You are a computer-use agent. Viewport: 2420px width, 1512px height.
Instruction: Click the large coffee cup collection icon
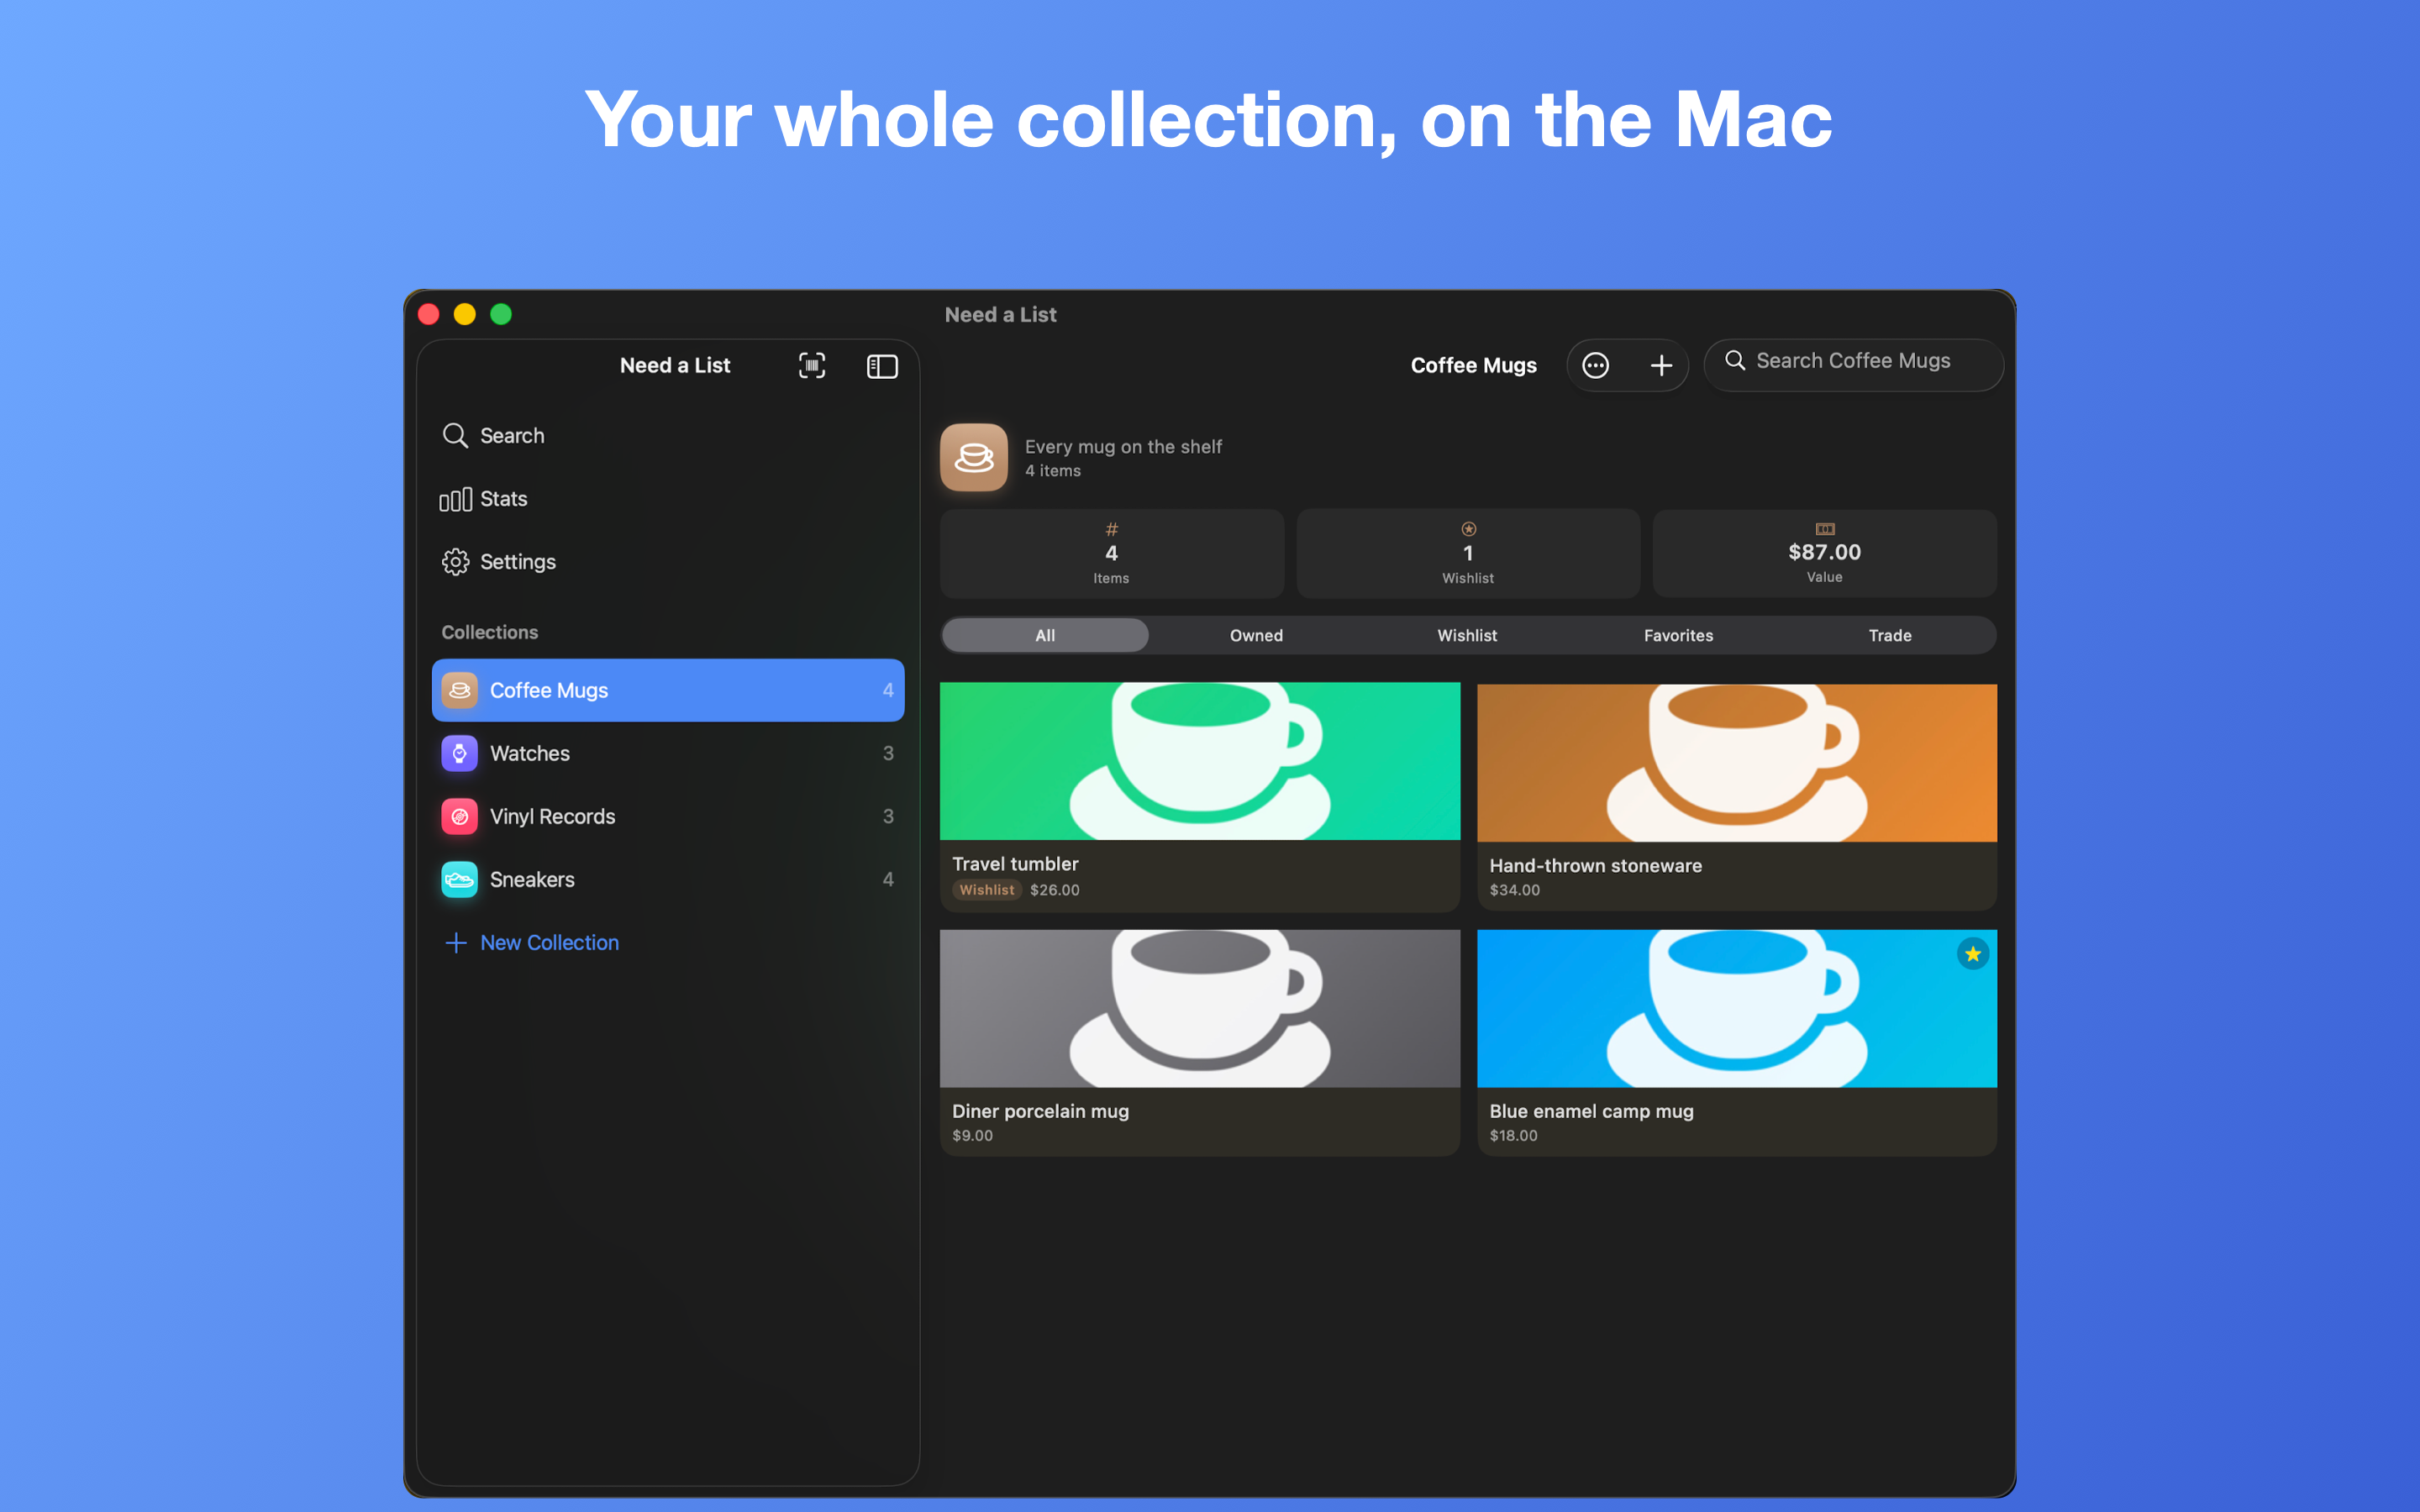click(974, 457)
